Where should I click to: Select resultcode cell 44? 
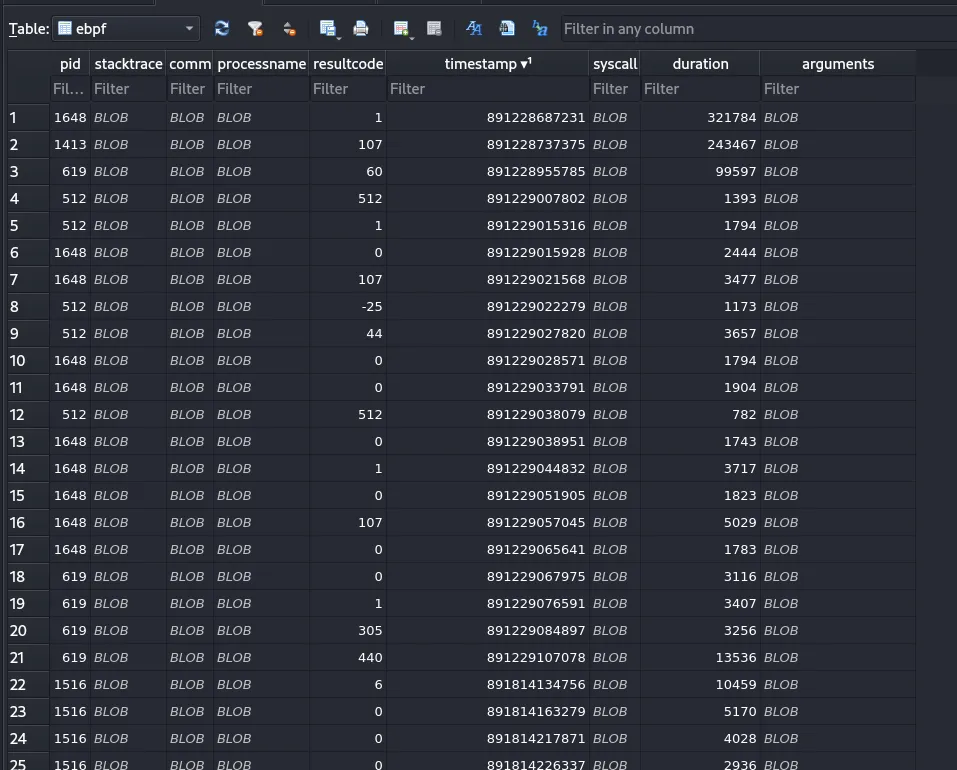pyautogui.click(x=348, y=334)
